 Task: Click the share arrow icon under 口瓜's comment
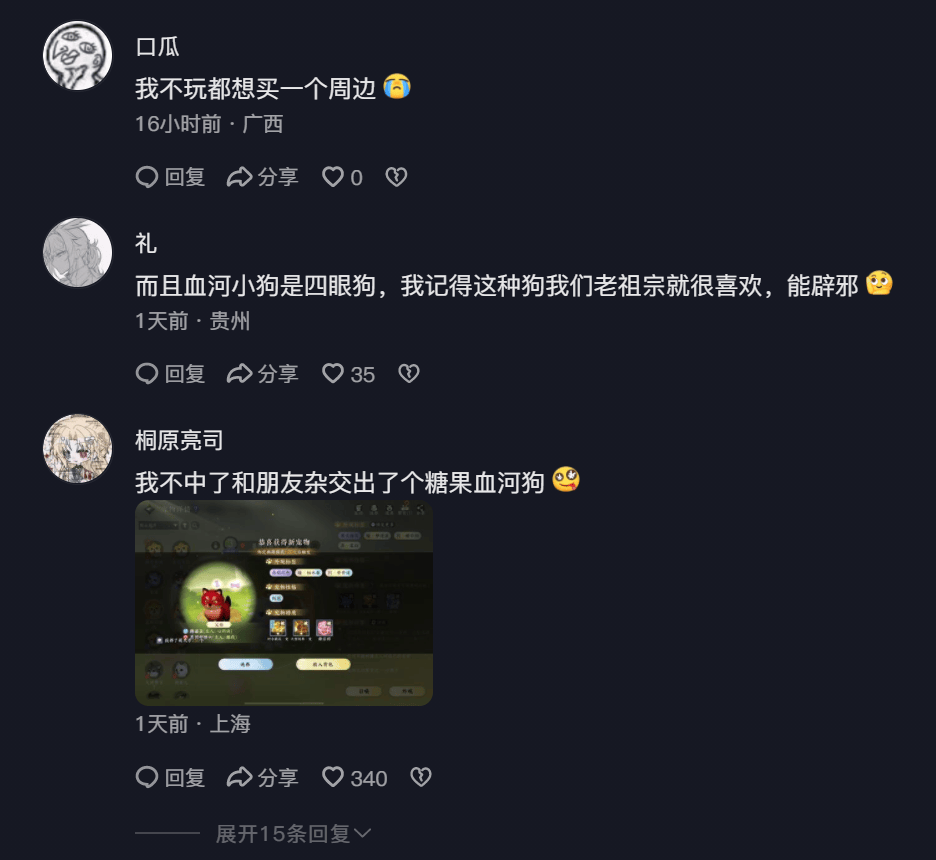(239, 177)
